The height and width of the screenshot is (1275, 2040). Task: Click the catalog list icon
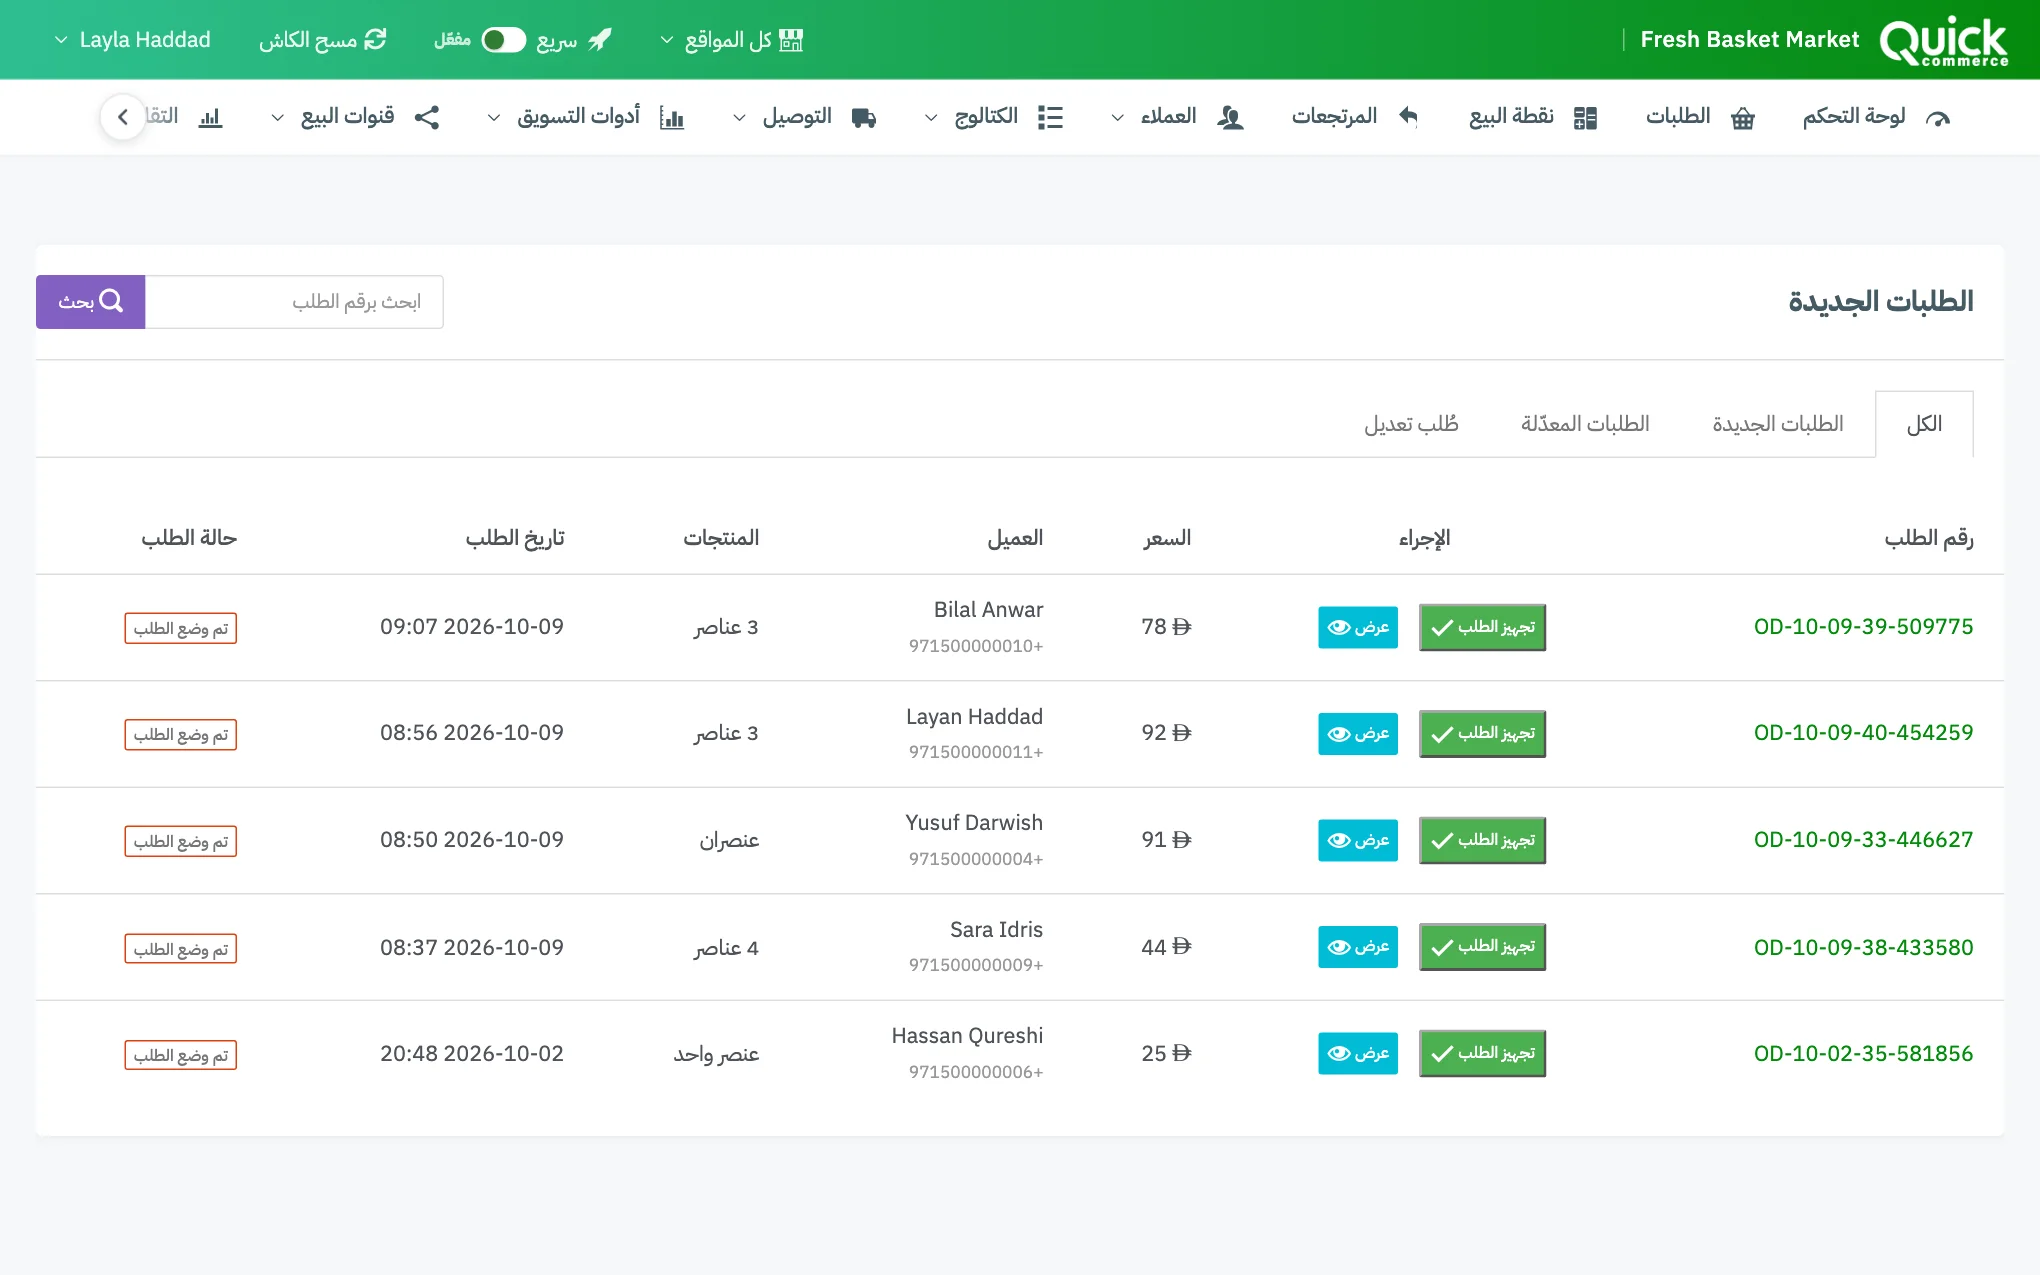coord(1050,118)
